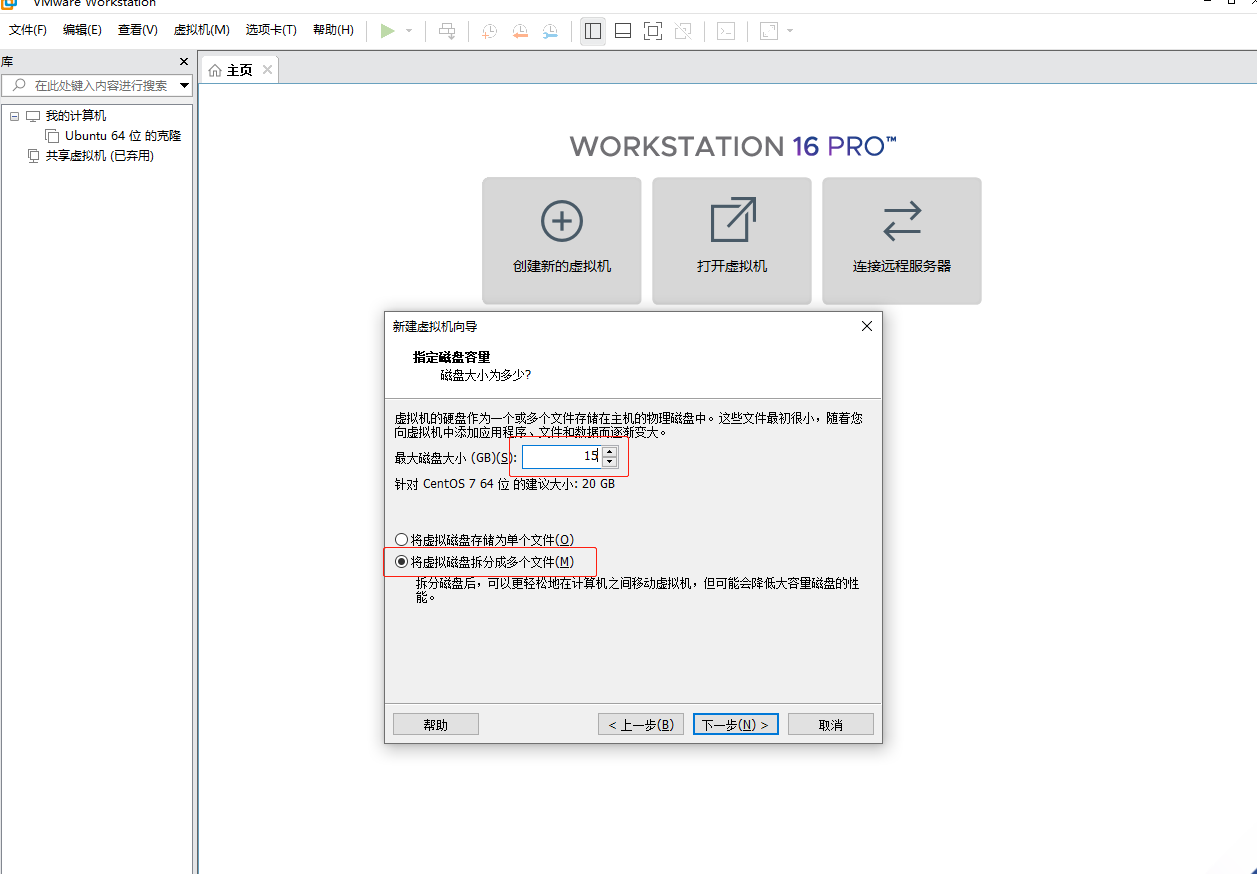
Task: Click the 下一步(N) next button
Action: coord(736,724)
